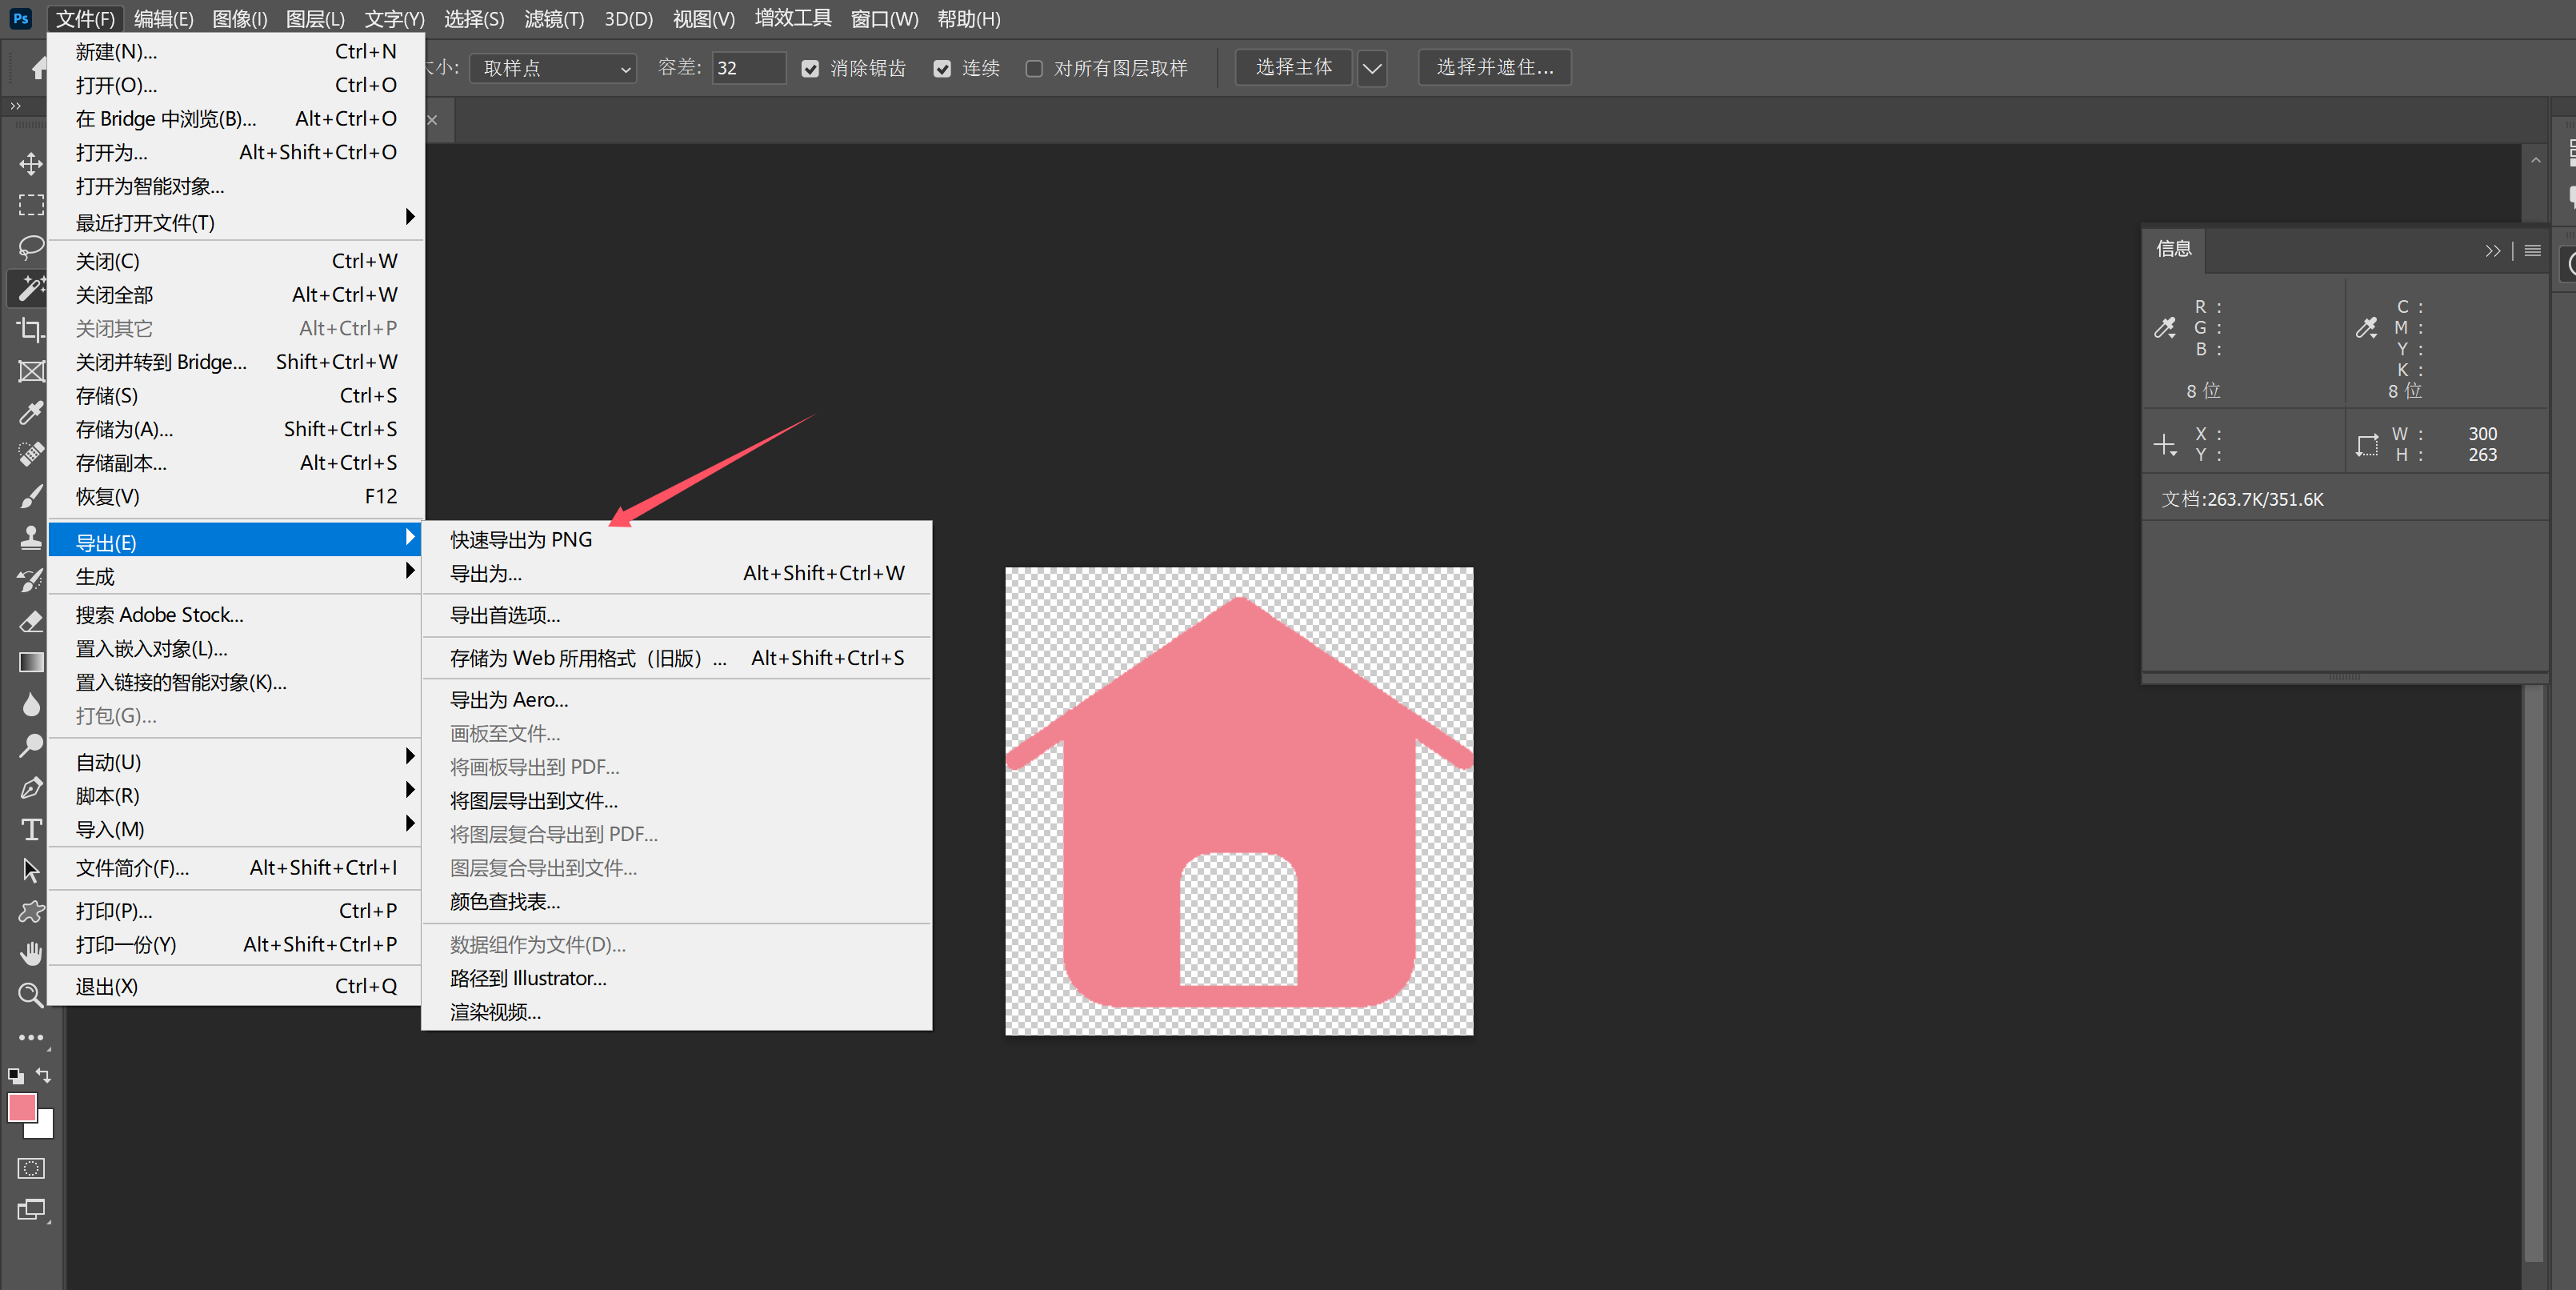Viewport: 2576px width, 1290px height.
Task: Click the 容差 tolerance input field
Action: pos(748,68)
